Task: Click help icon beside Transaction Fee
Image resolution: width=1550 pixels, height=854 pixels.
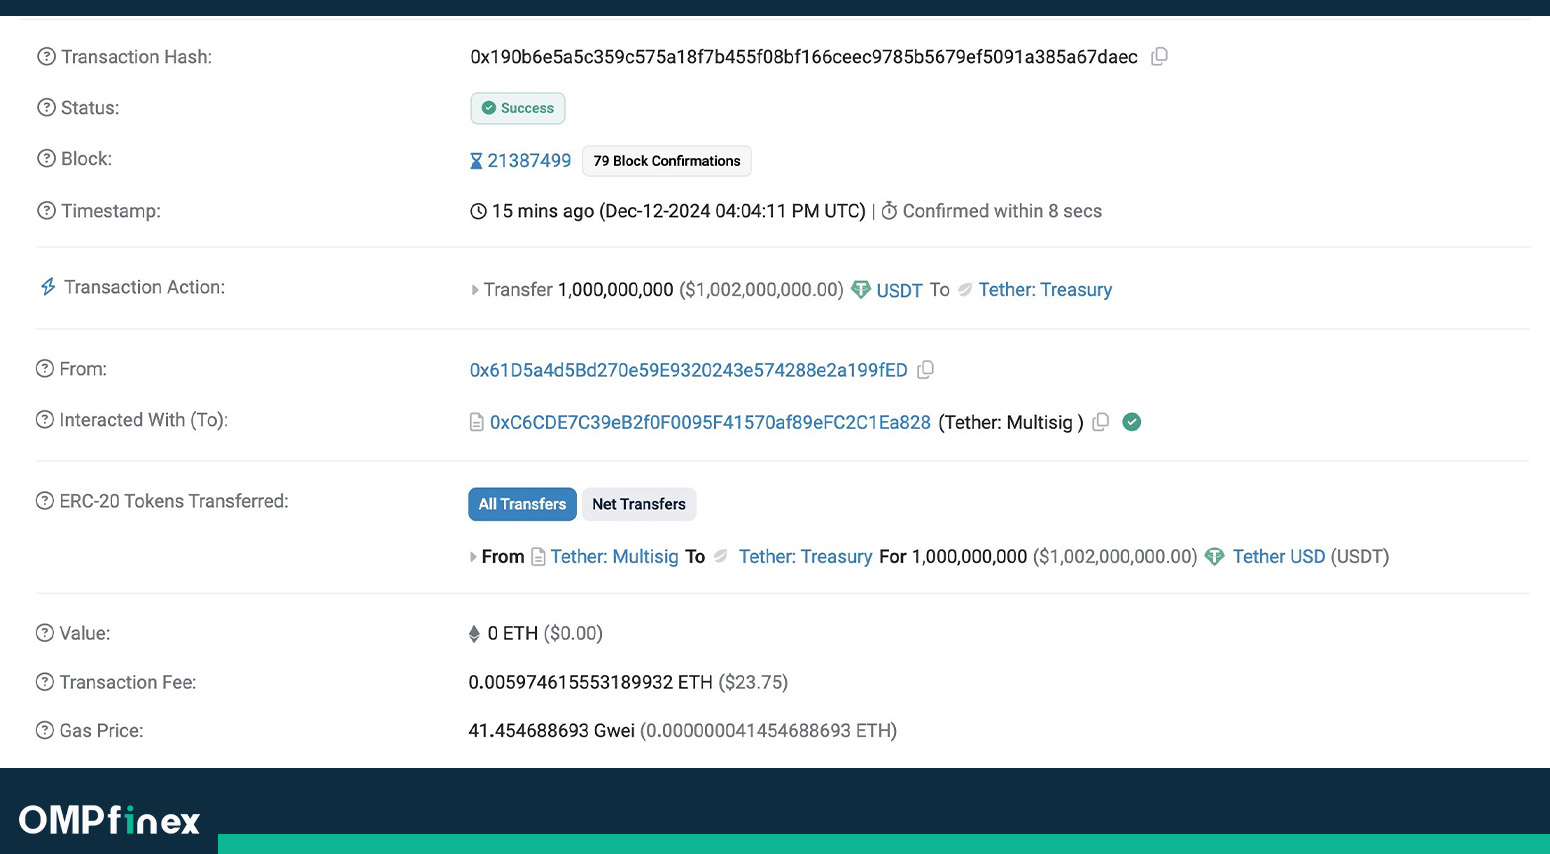Action: coord(45,682)
